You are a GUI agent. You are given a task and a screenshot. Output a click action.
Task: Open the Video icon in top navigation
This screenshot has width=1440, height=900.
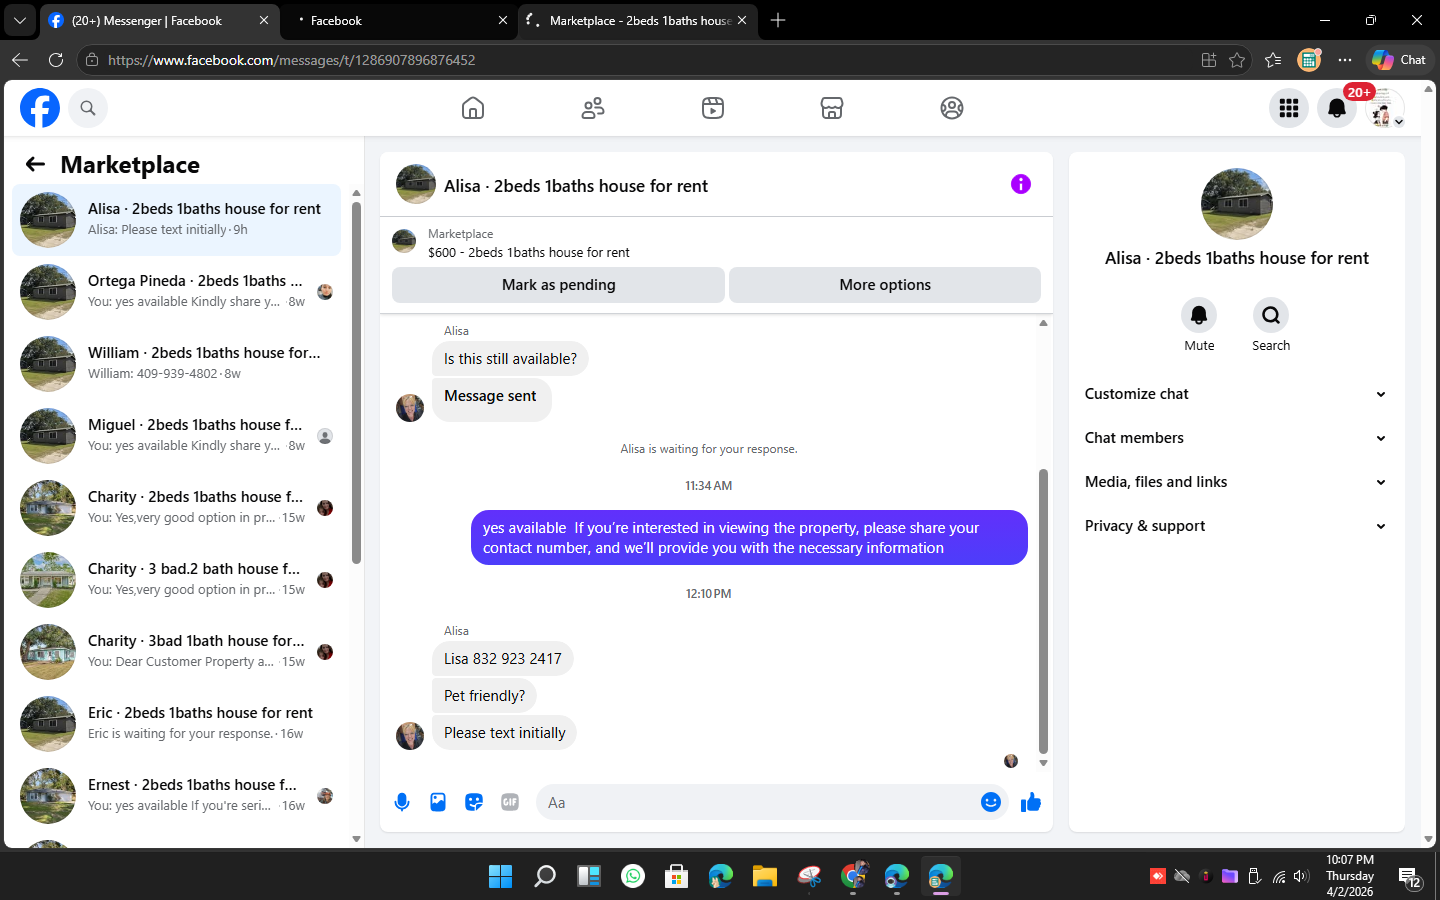click(713, 108)
